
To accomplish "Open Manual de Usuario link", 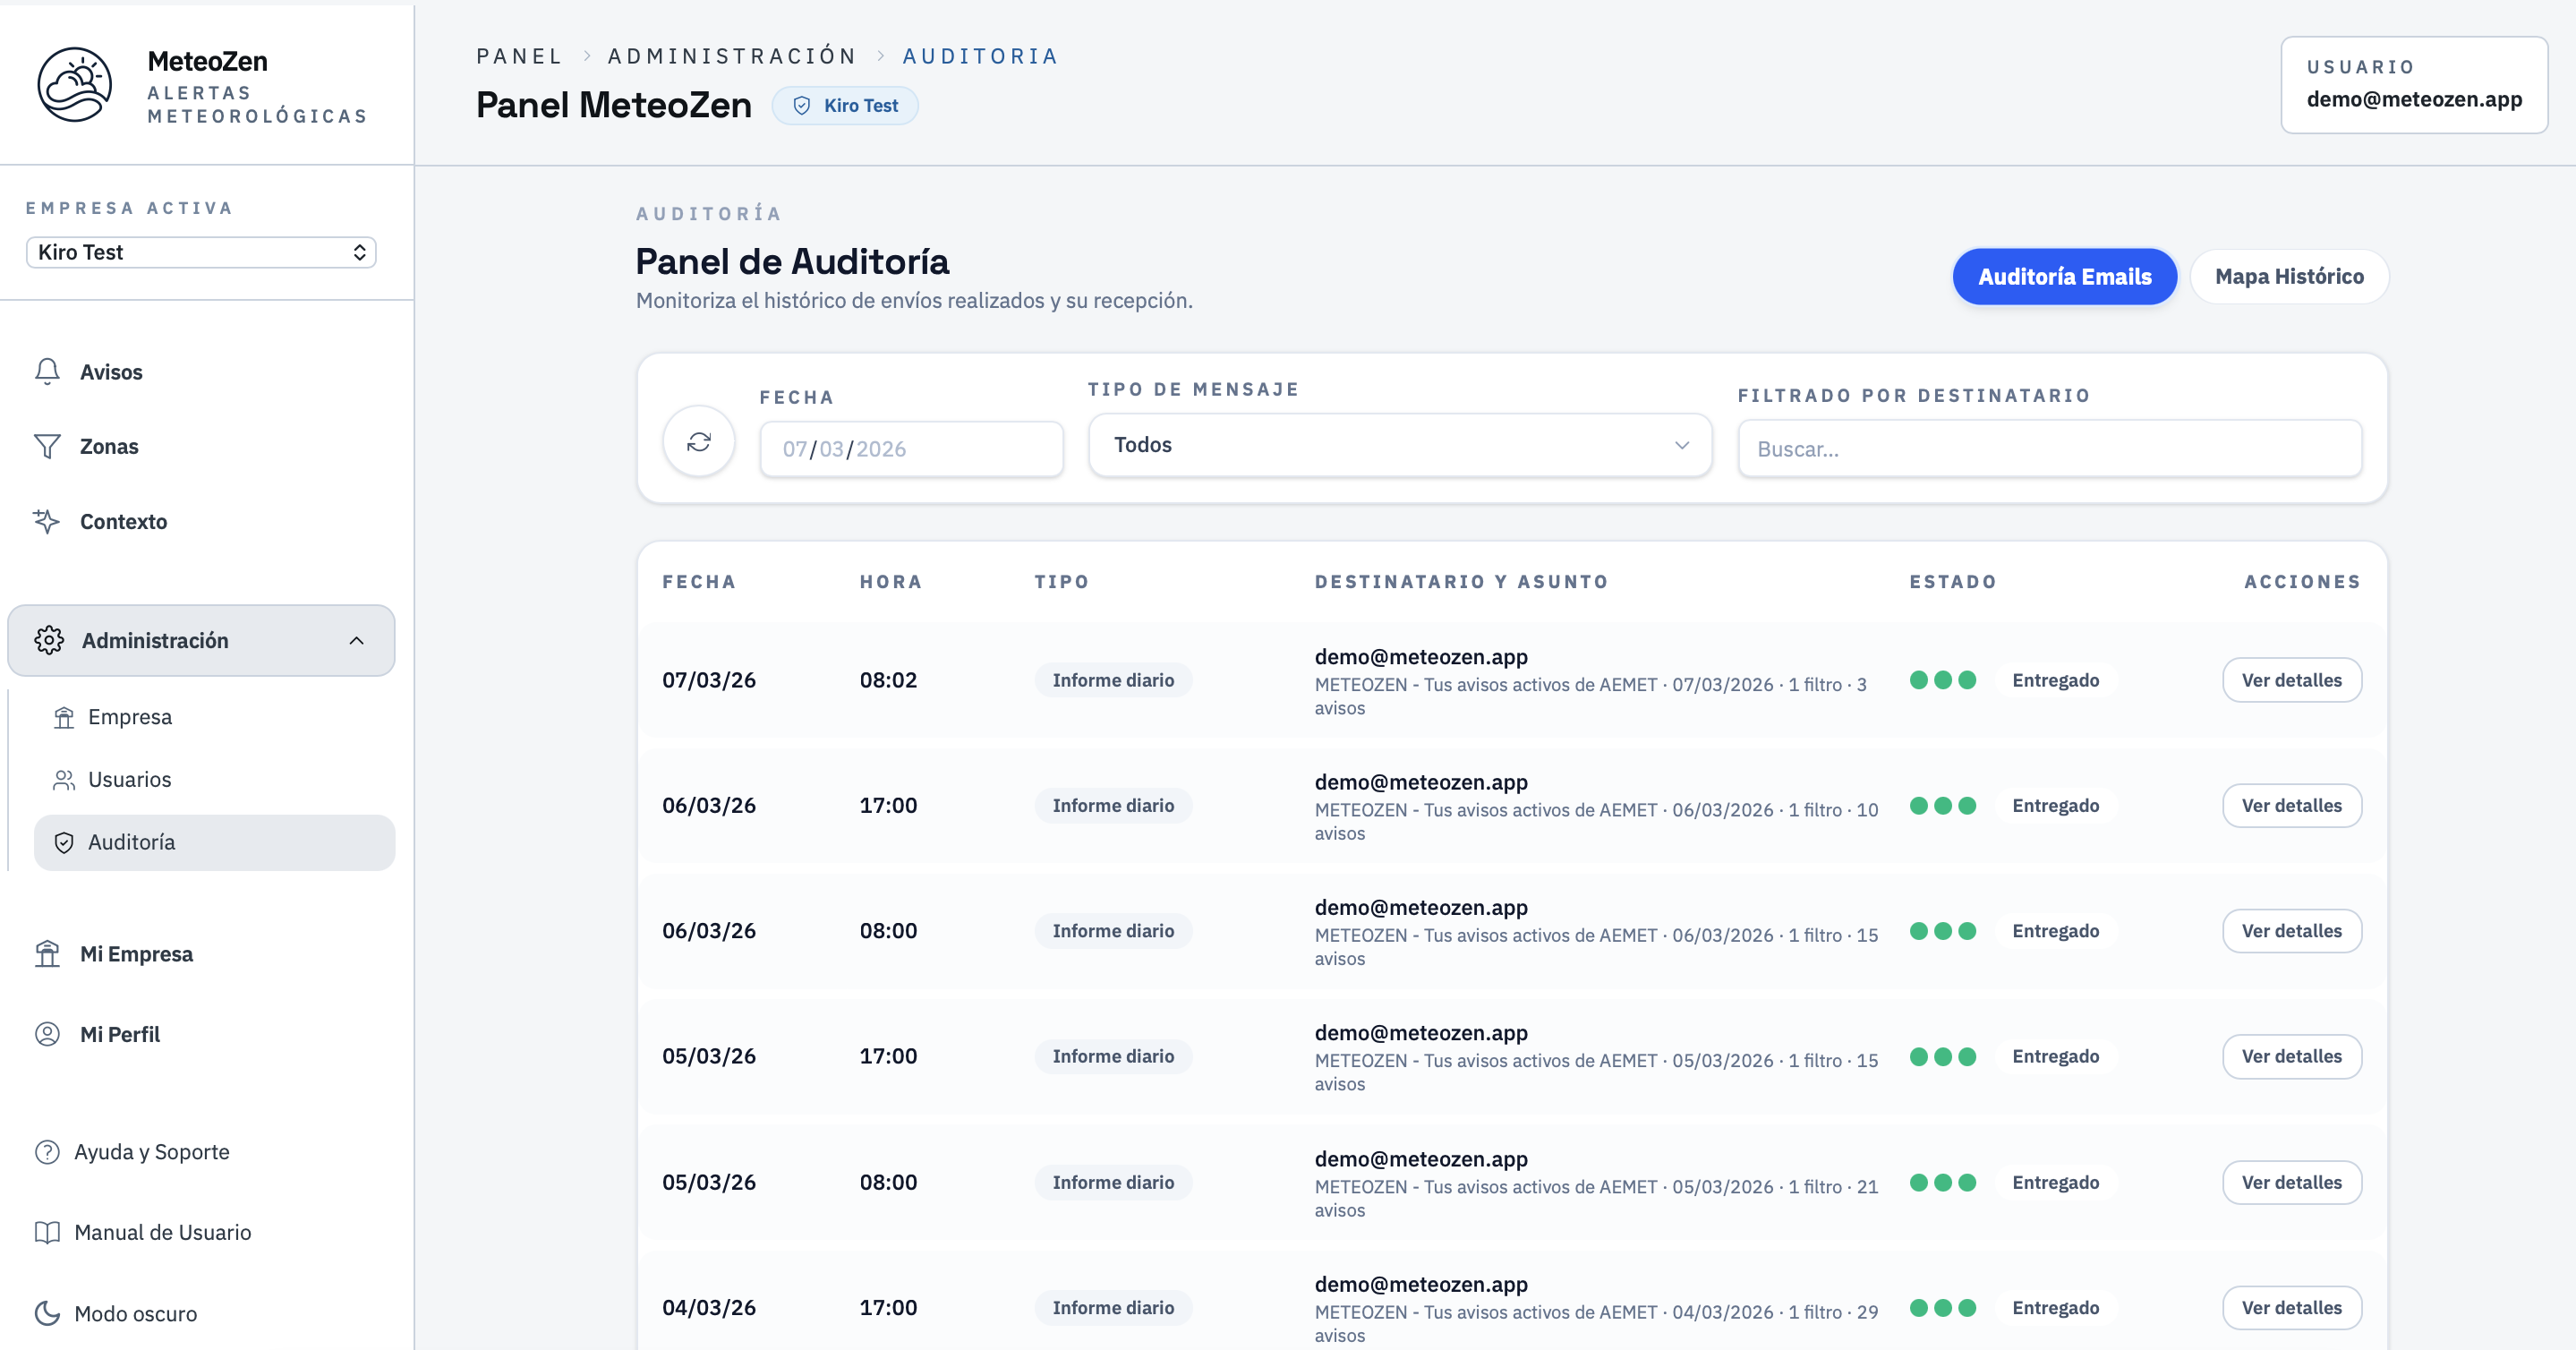I will pos(142,1232).
